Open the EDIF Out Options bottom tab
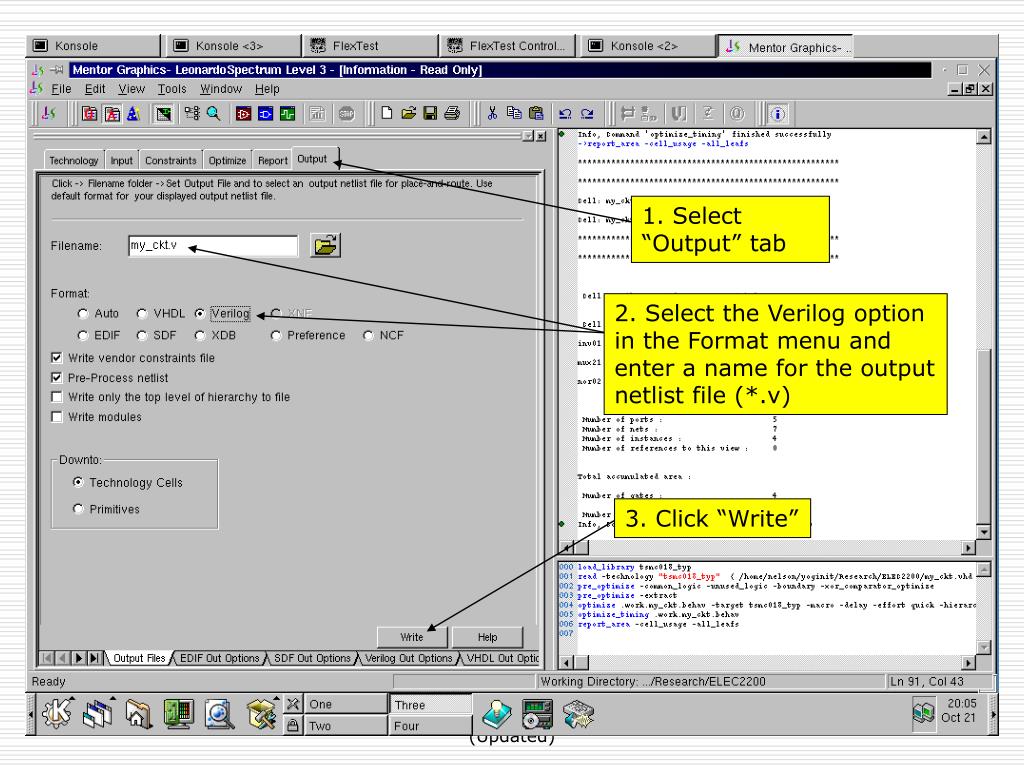Screen dimensions: 1024x768 tap(219, 658)
